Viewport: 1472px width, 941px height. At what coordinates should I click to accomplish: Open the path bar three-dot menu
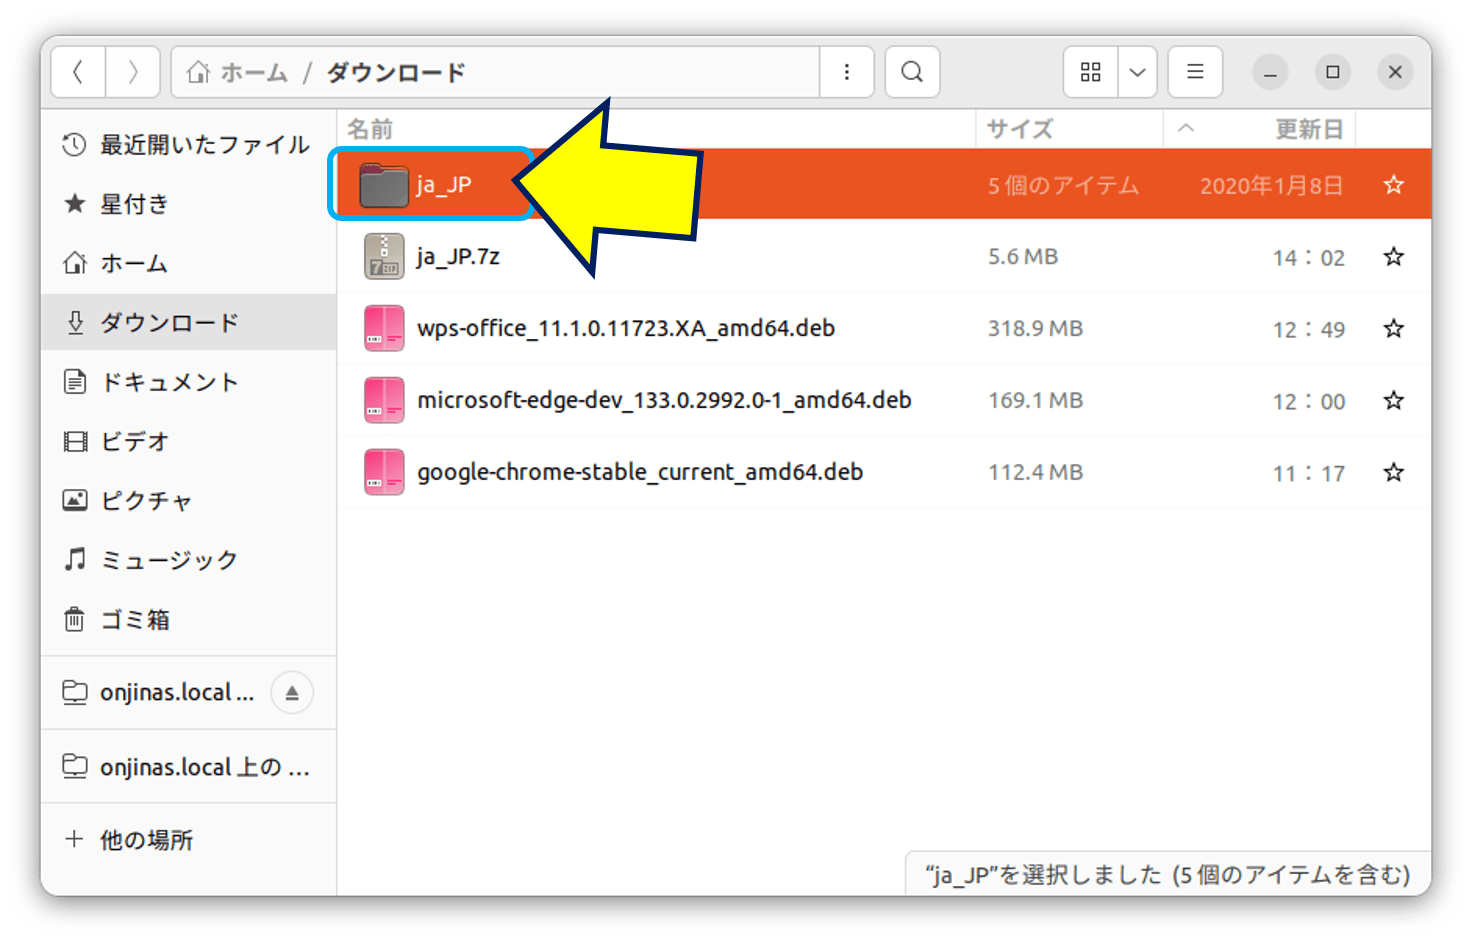pos(847,72)
